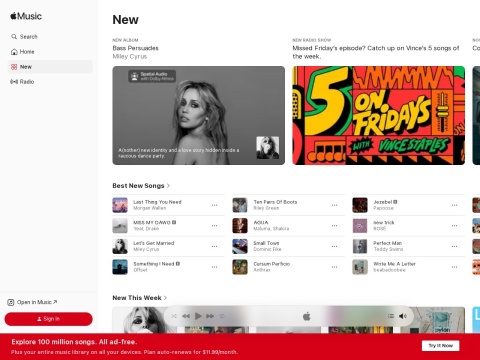Click Small Town album artwork
The width and height of the screenshot is (480, 360).
click(x=240, y=246)
